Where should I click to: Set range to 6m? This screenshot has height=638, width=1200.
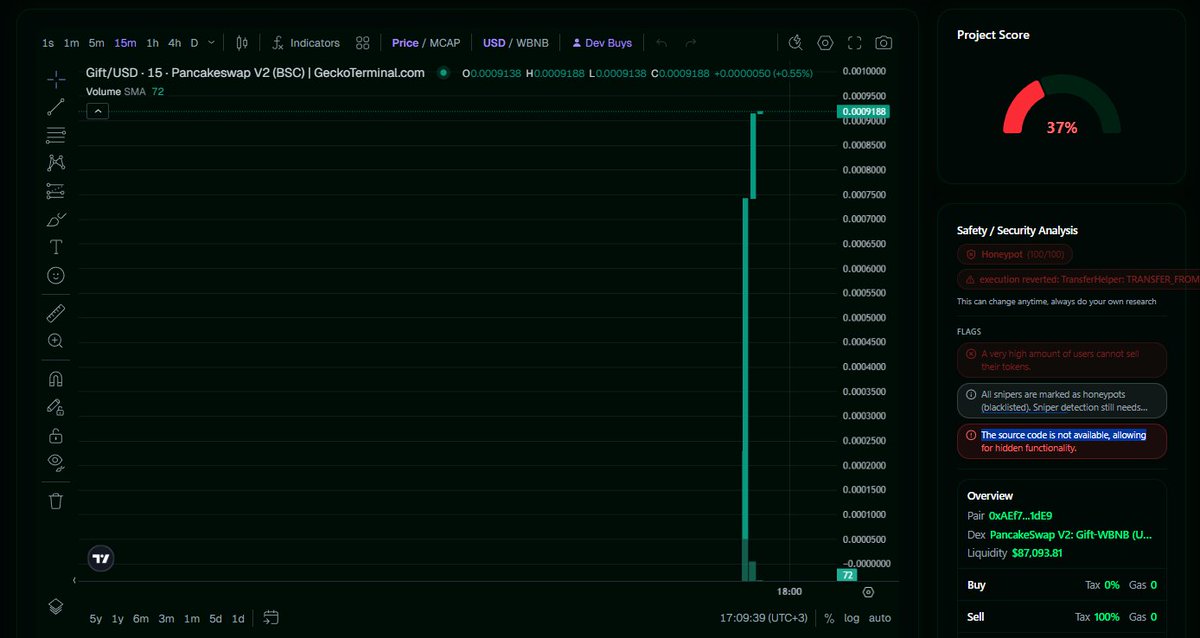tap(140, 618)
